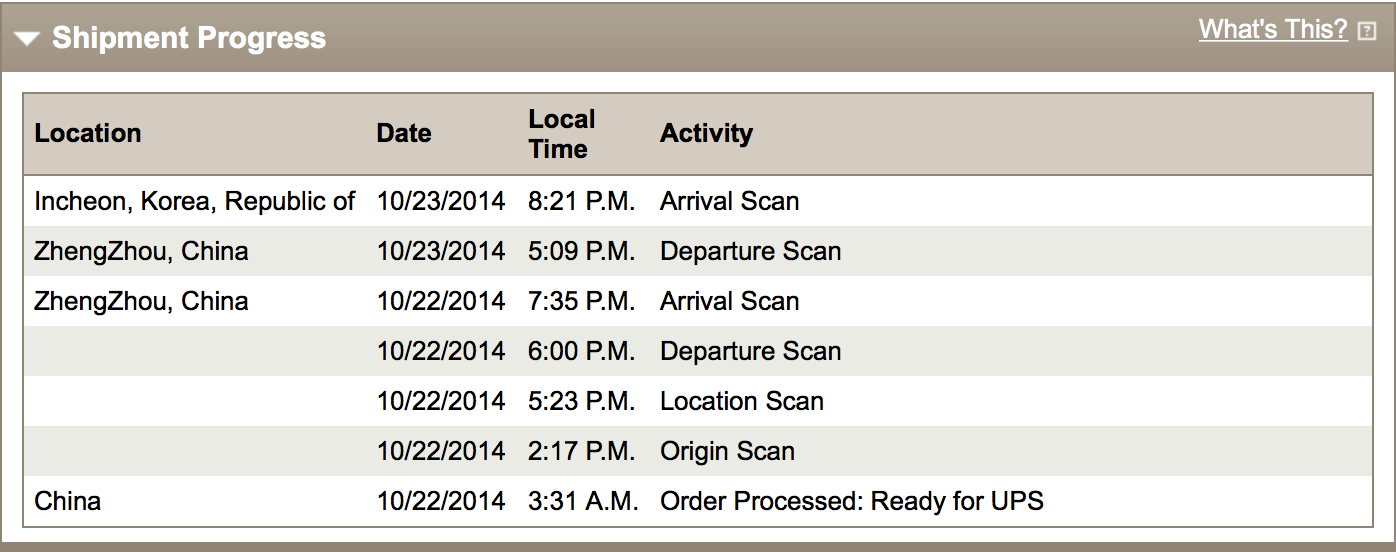Screen dimensions: 1396x552
Task: Select the Date column header
Action: (404, 133)
